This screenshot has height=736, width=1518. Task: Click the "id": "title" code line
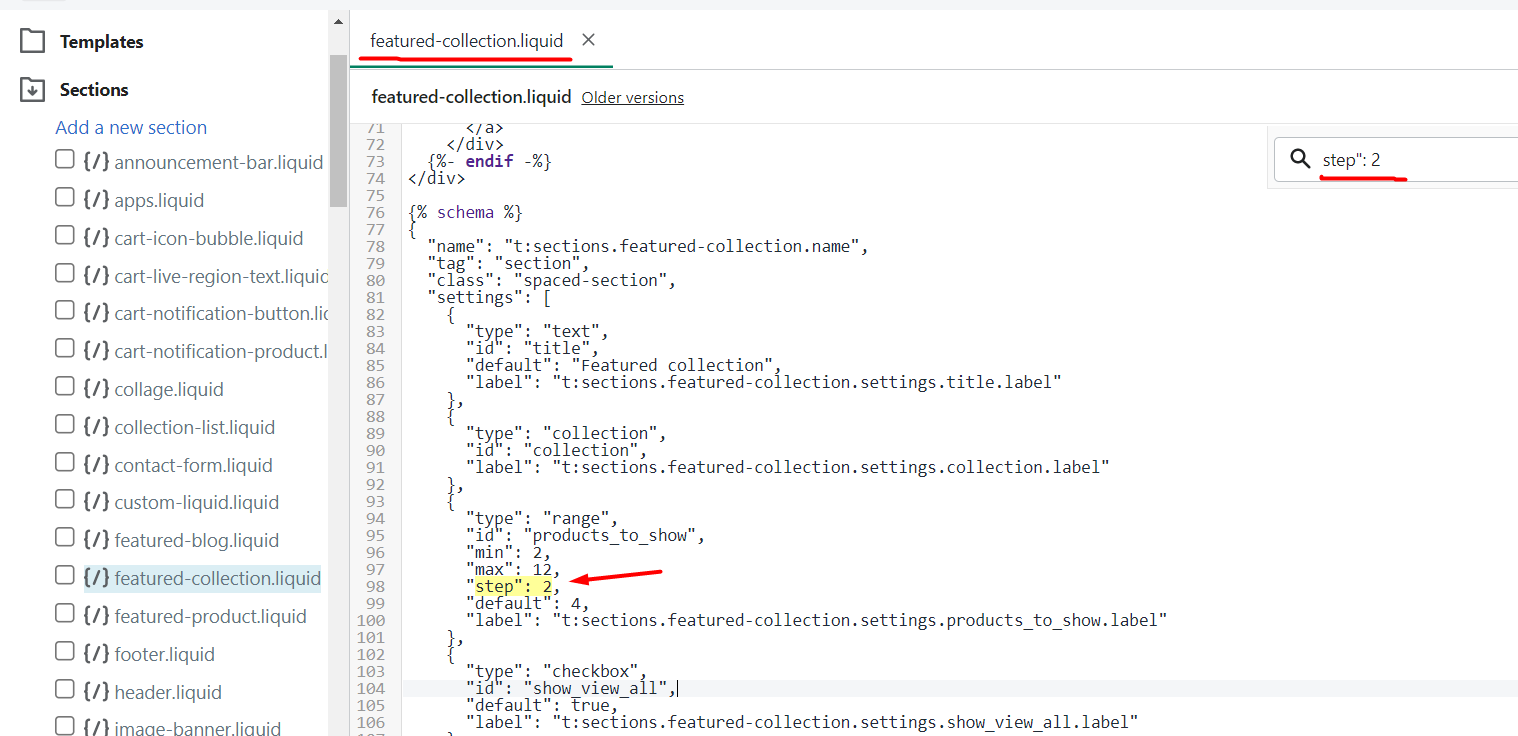click(532, 348)
